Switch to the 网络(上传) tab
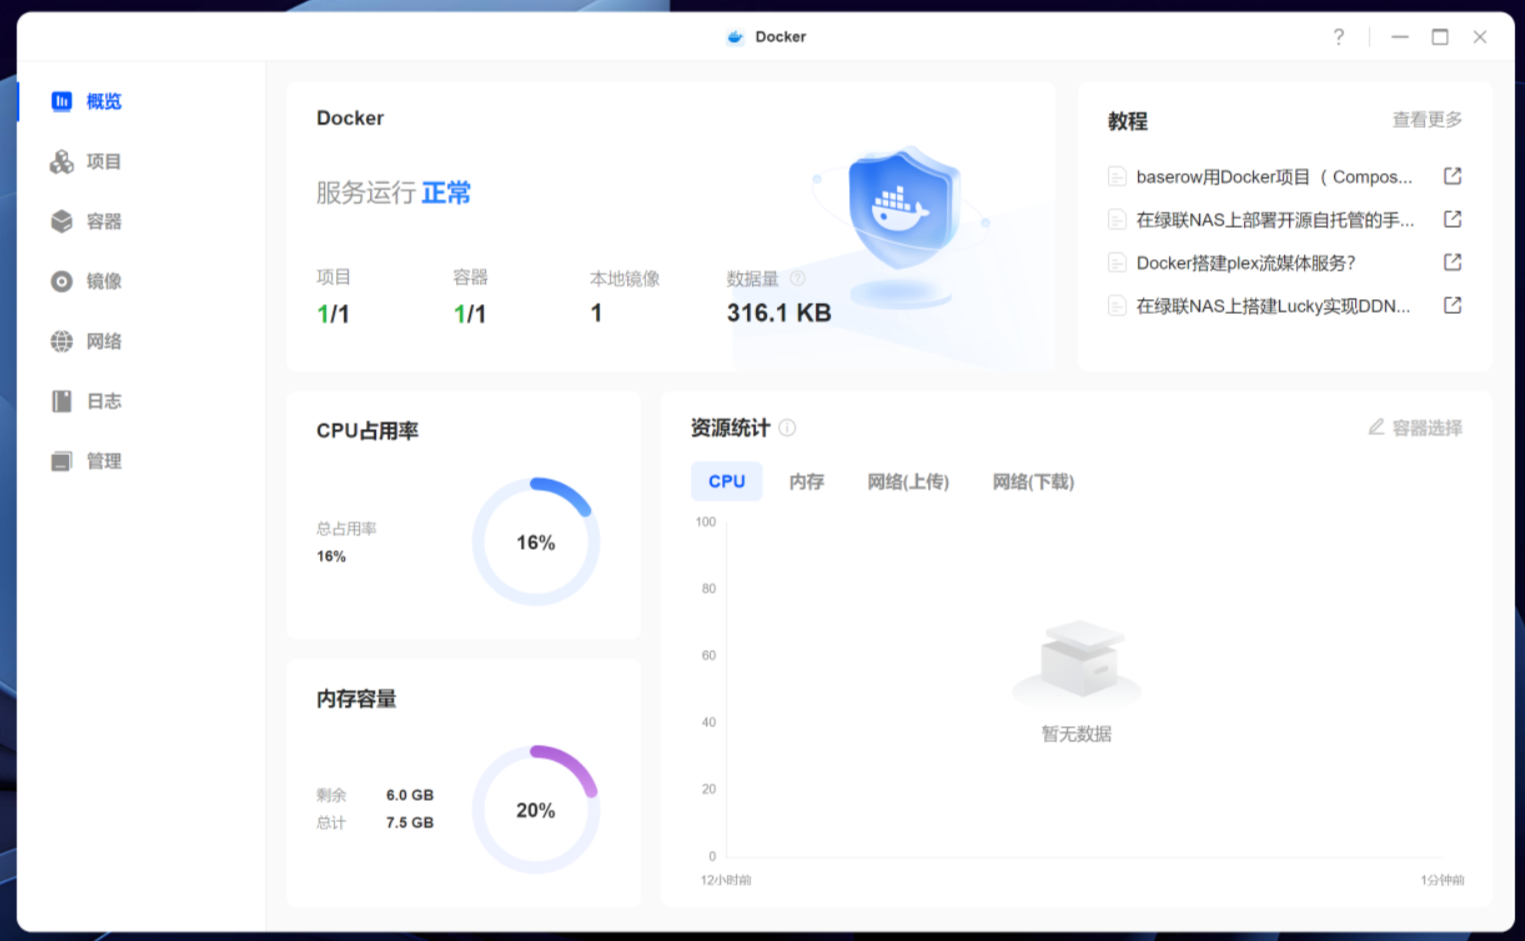1525x941 pixels. [x=908, y=482]
